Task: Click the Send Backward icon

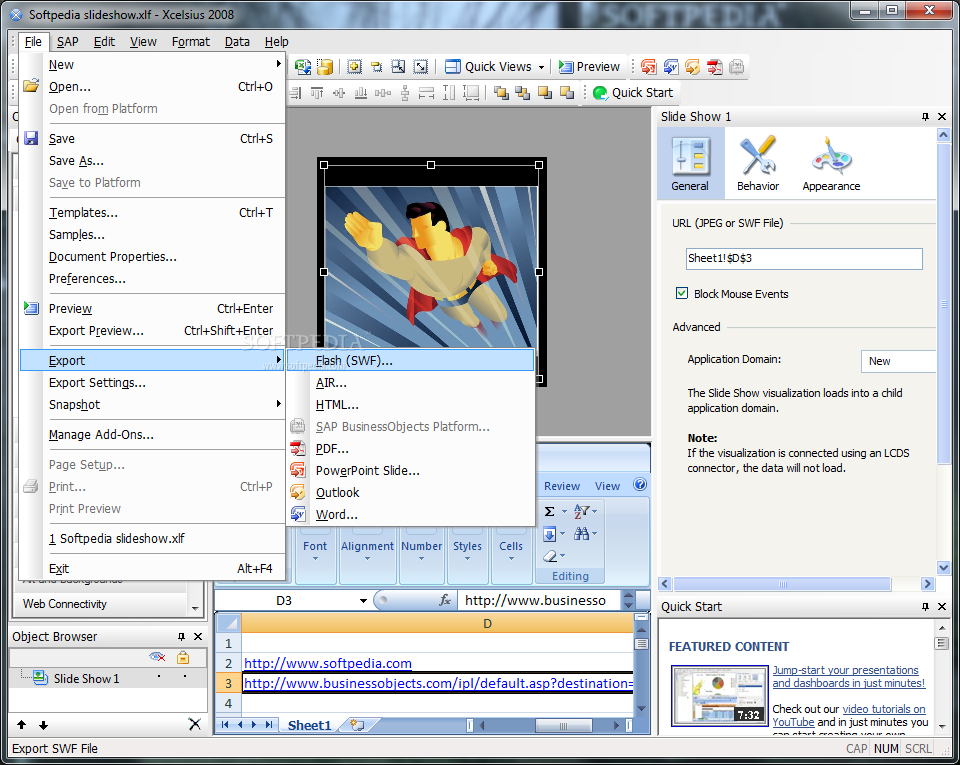Action: [567, 93]
